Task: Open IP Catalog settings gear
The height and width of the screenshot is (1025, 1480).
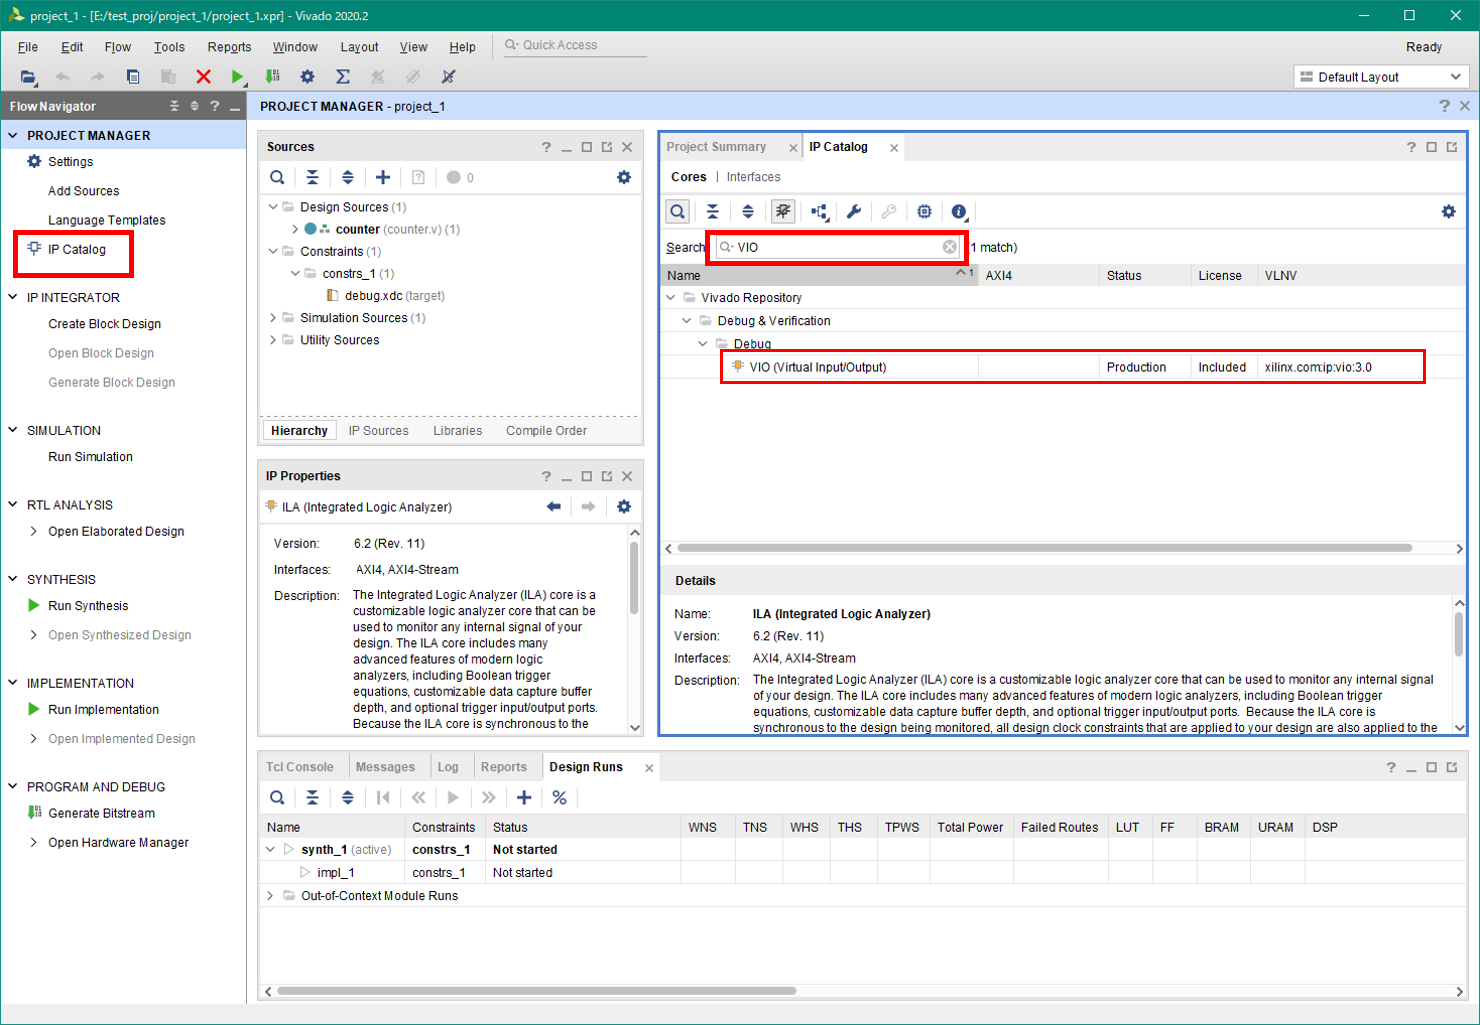Action: coord(1448,211)
